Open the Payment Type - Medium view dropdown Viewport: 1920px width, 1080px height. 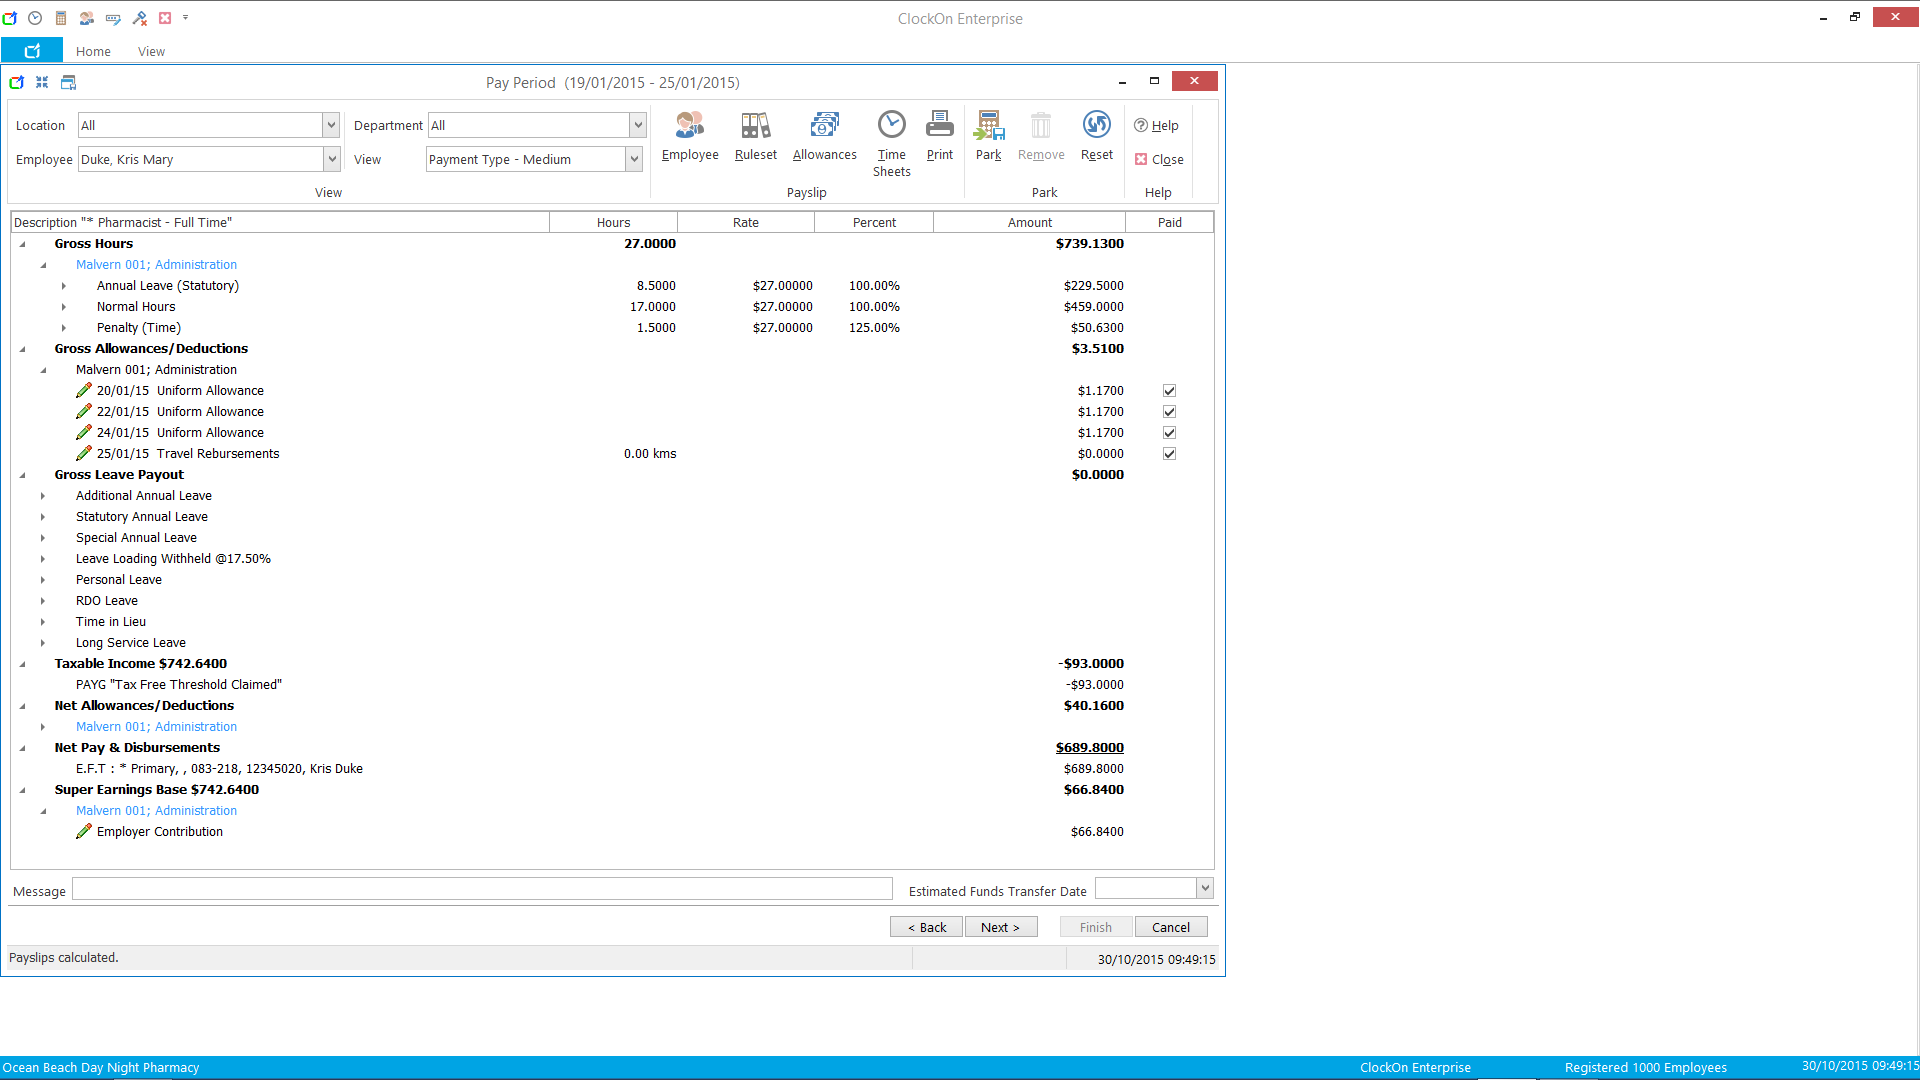tap(633, 159)
